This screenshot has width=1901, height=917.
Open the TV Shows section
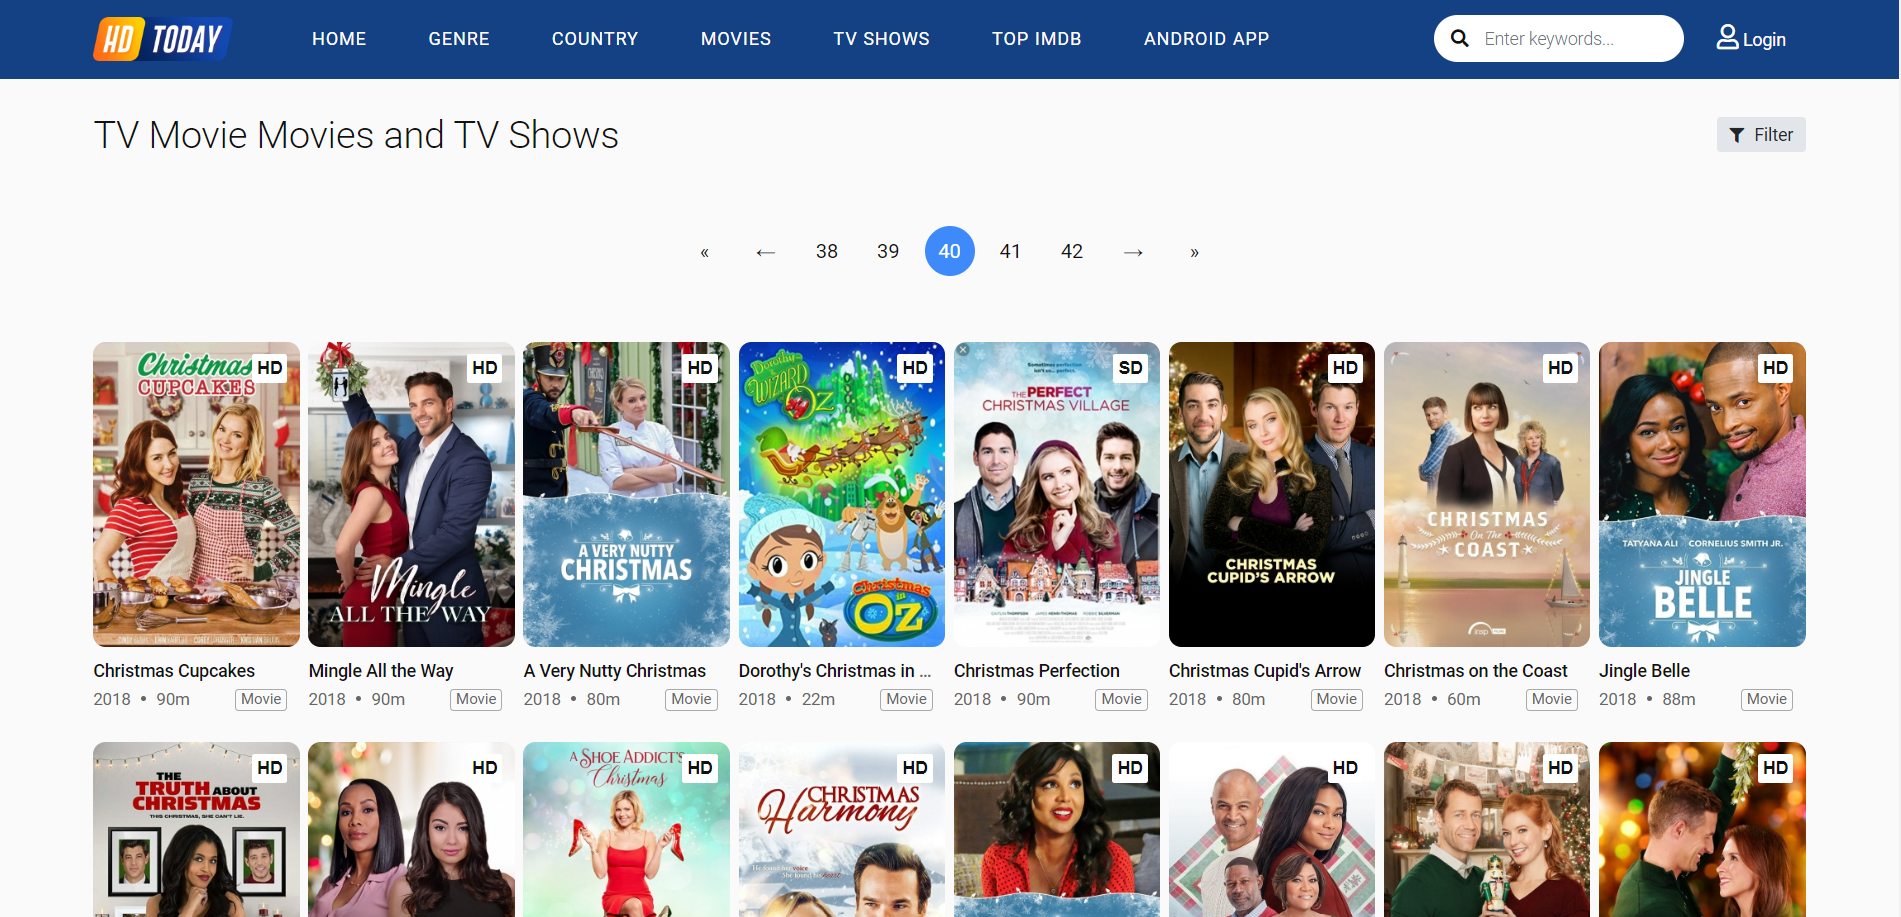point(881,39)
